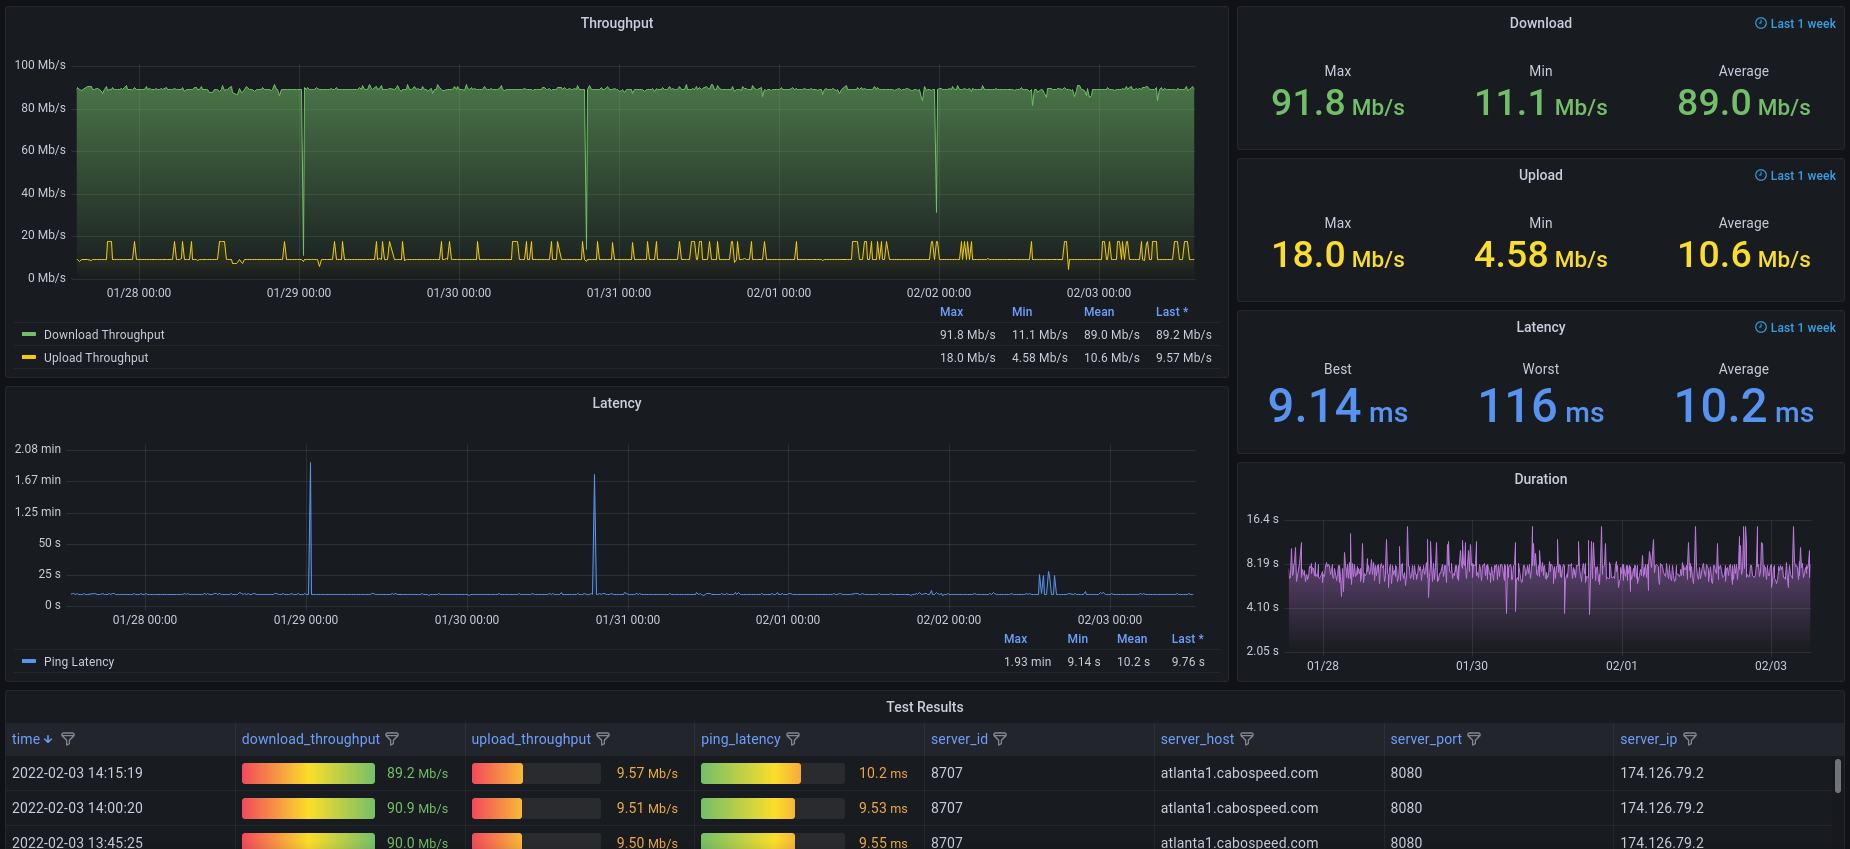Click Latency Worst value 116 ms
The image size is (1850, 849).
(1541, 406)
